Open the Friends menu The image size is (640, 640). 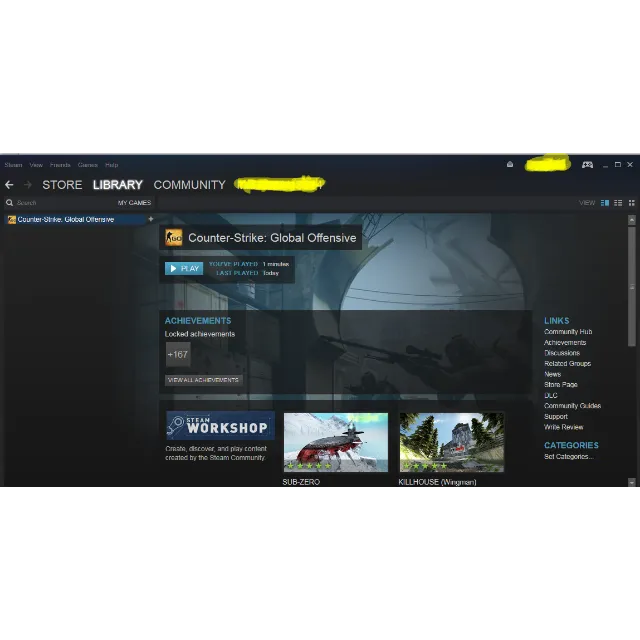[60, 165]
